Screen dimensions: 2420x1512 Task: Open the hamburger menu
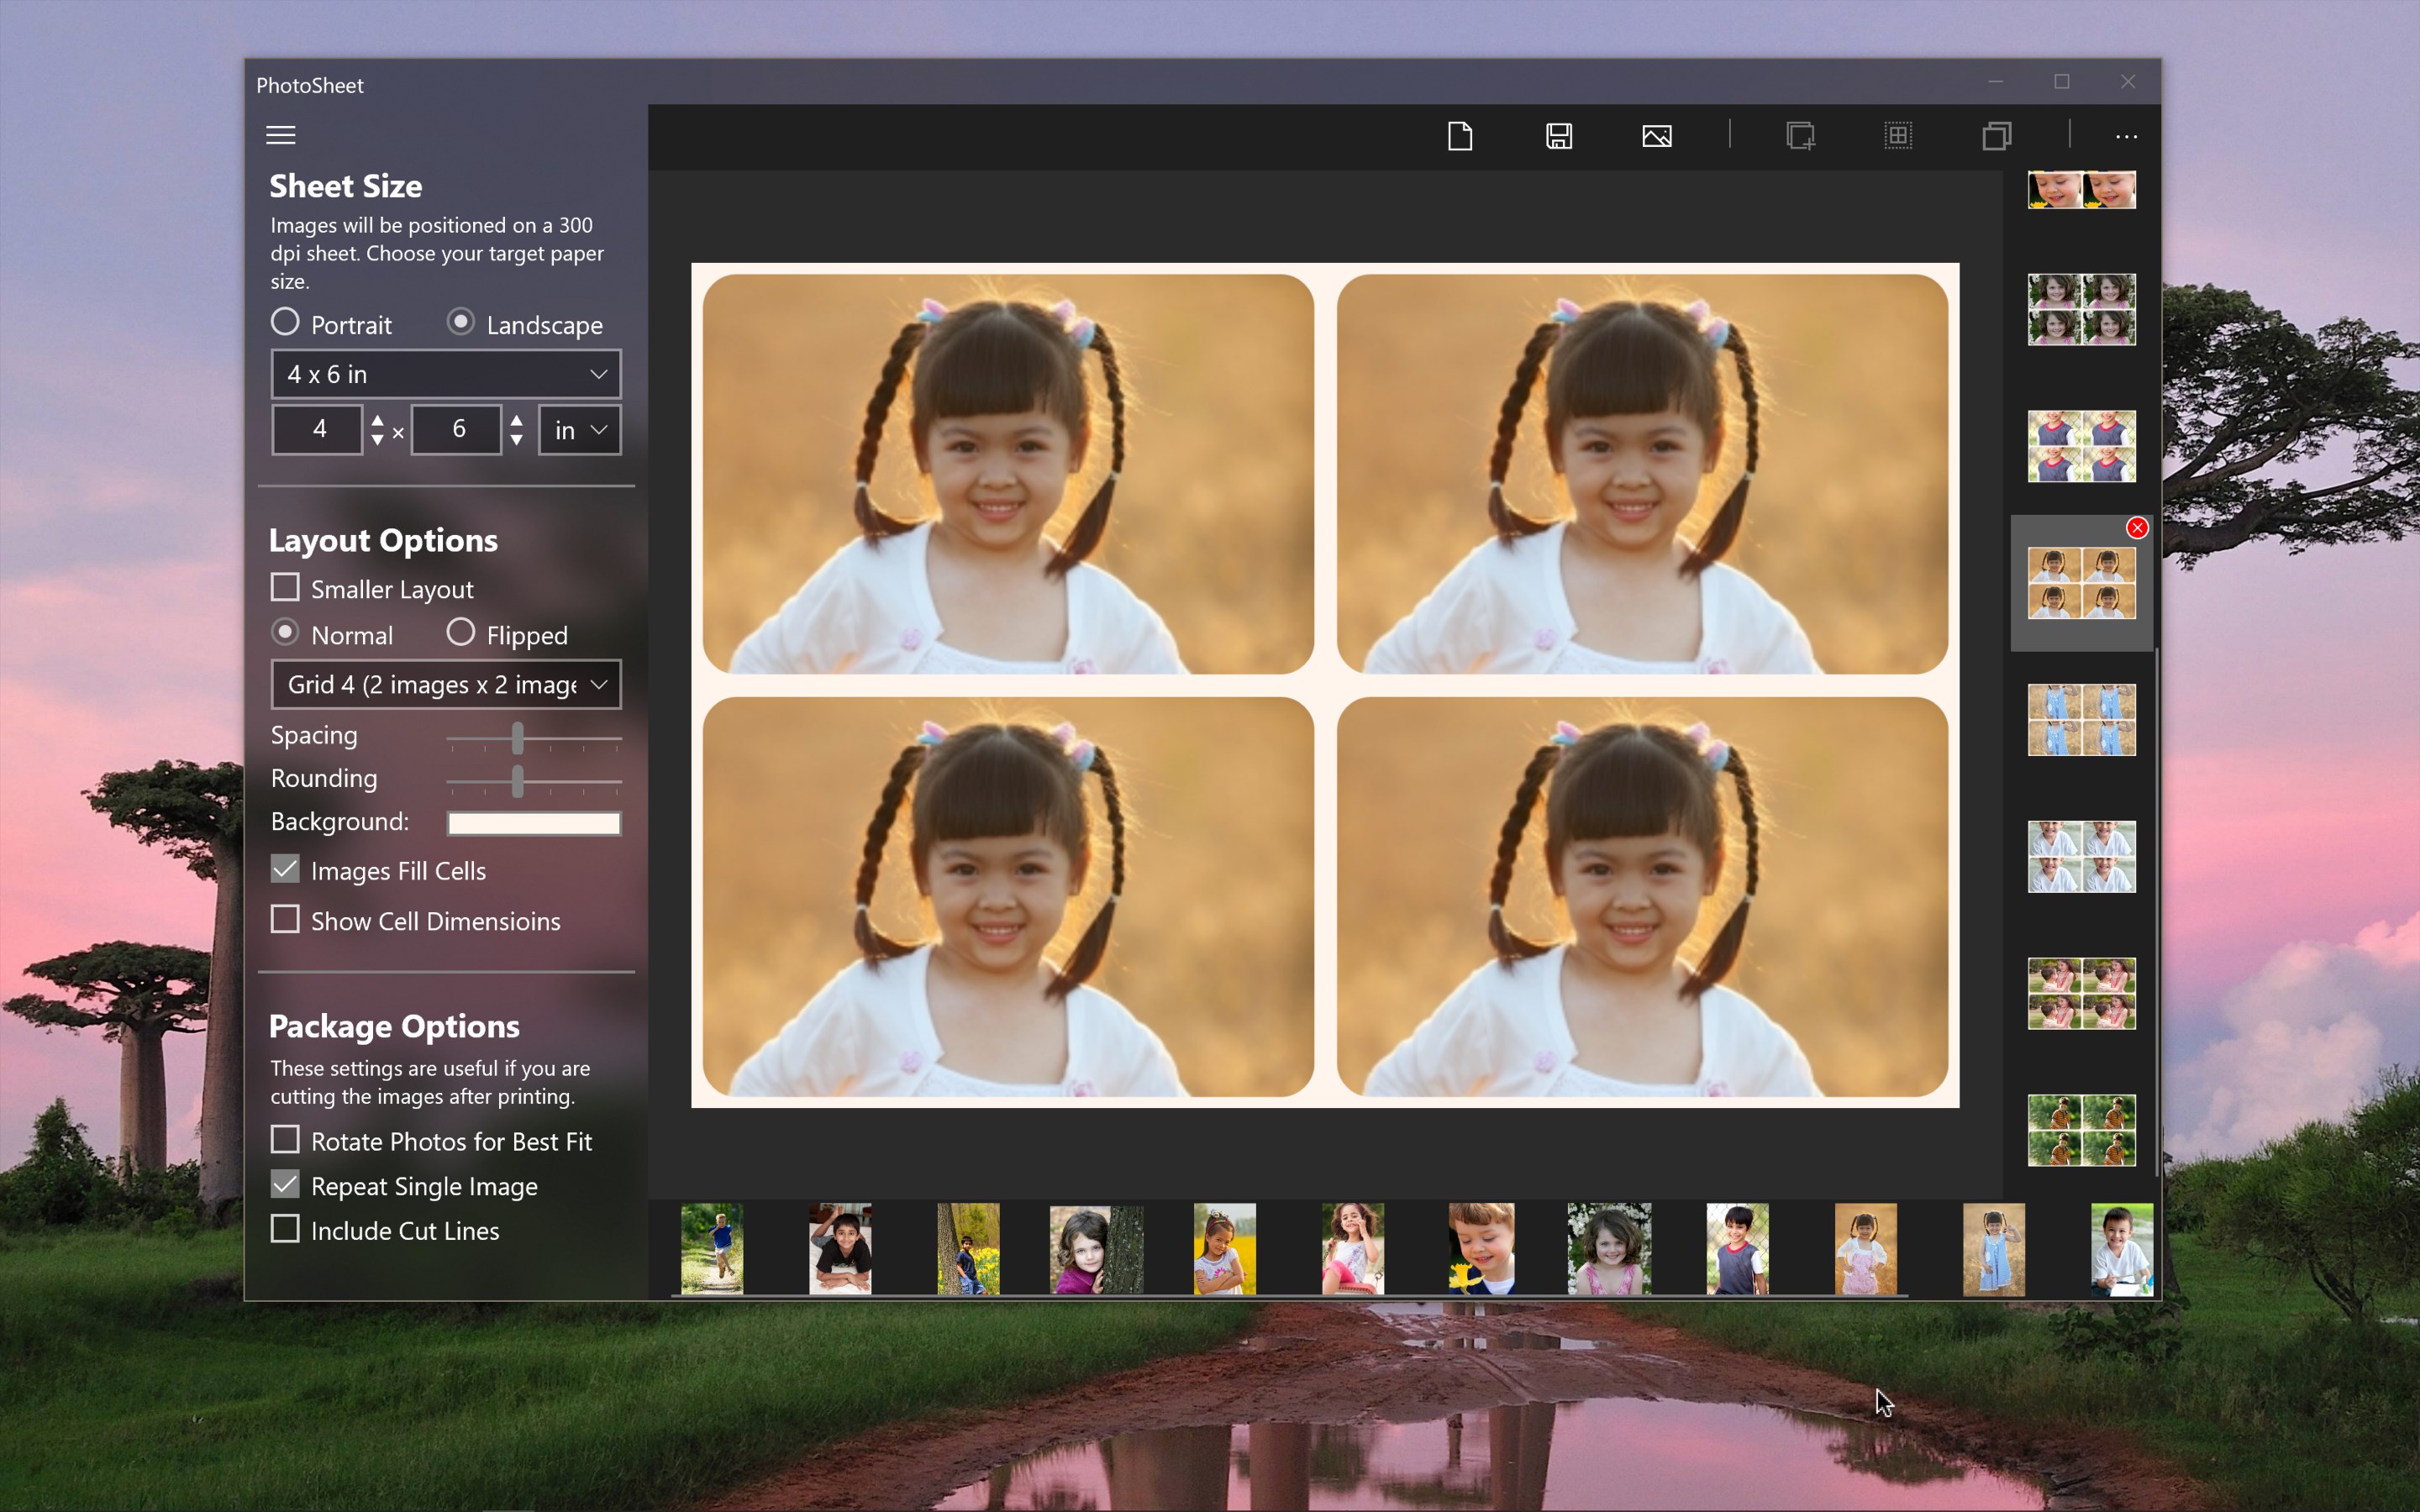coord(281,135)
